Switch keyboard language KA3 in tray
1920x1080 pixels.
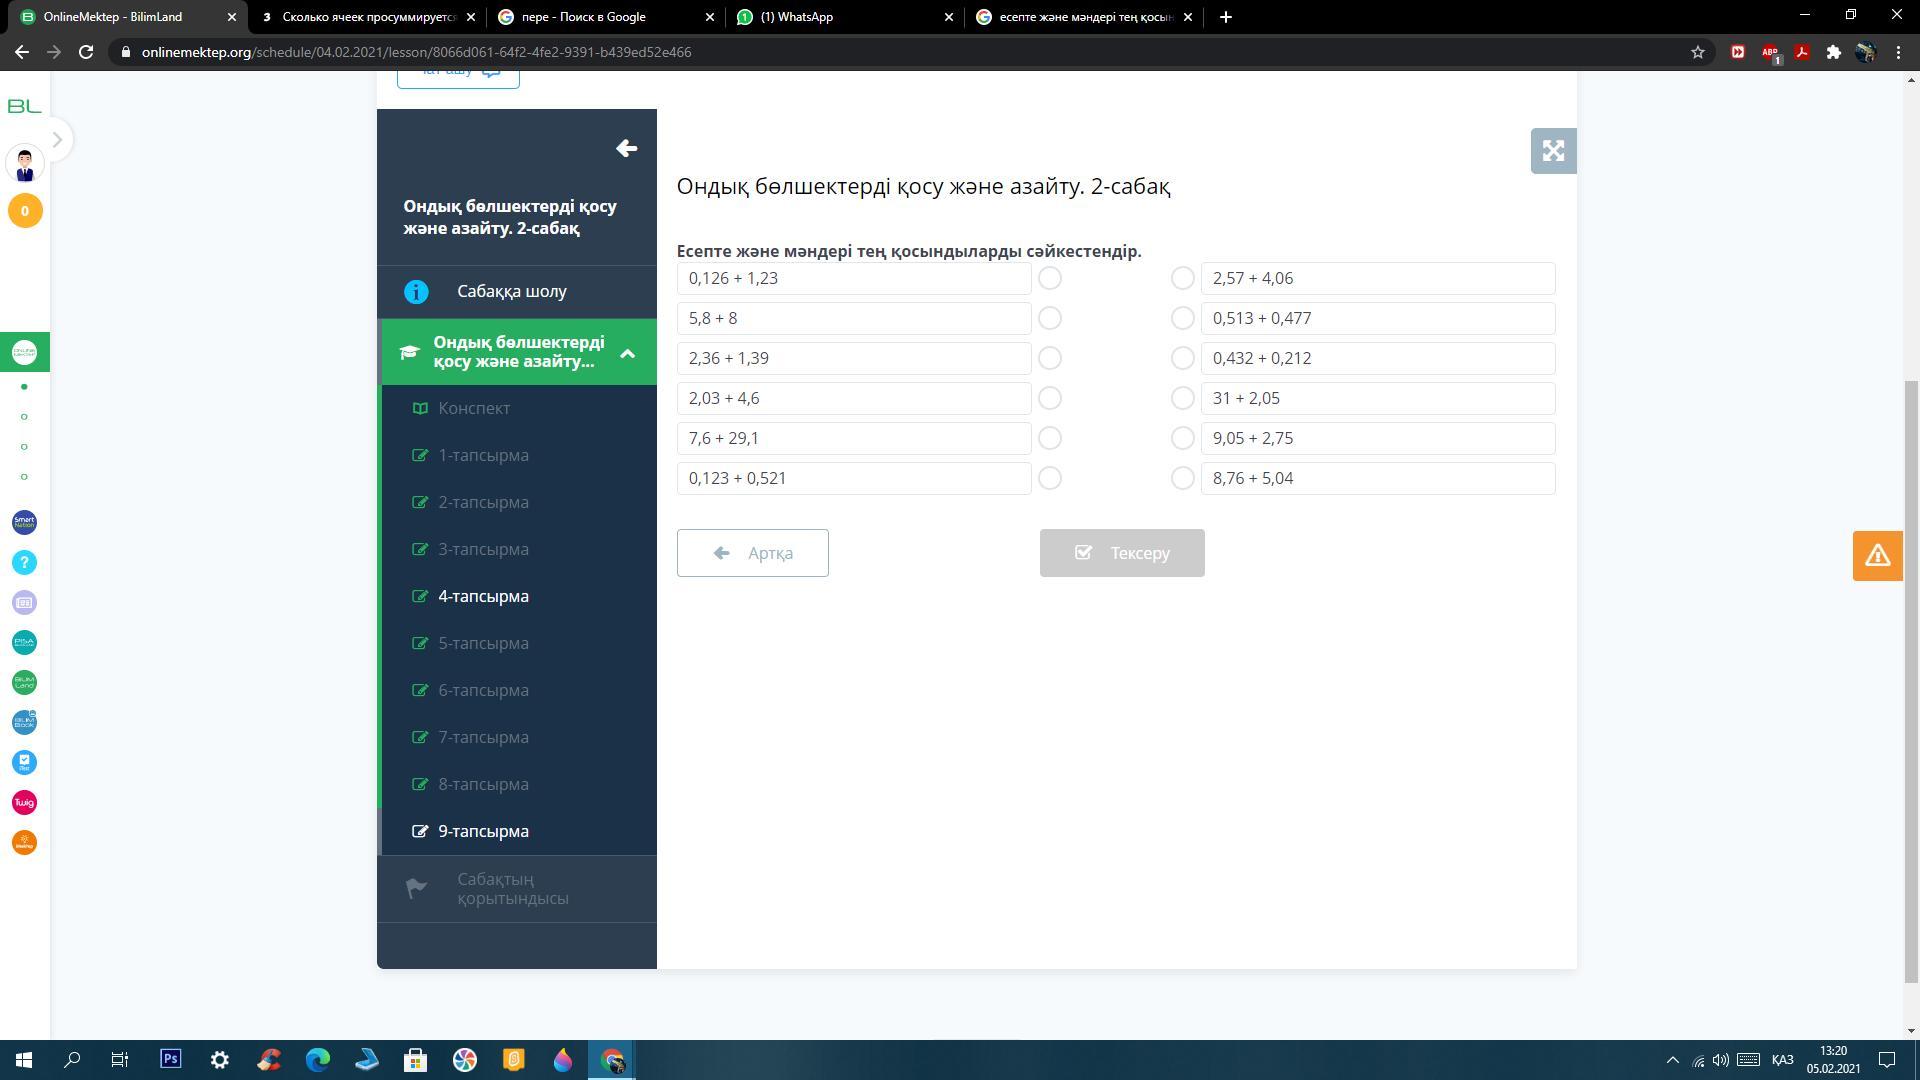[1782, 1060]
